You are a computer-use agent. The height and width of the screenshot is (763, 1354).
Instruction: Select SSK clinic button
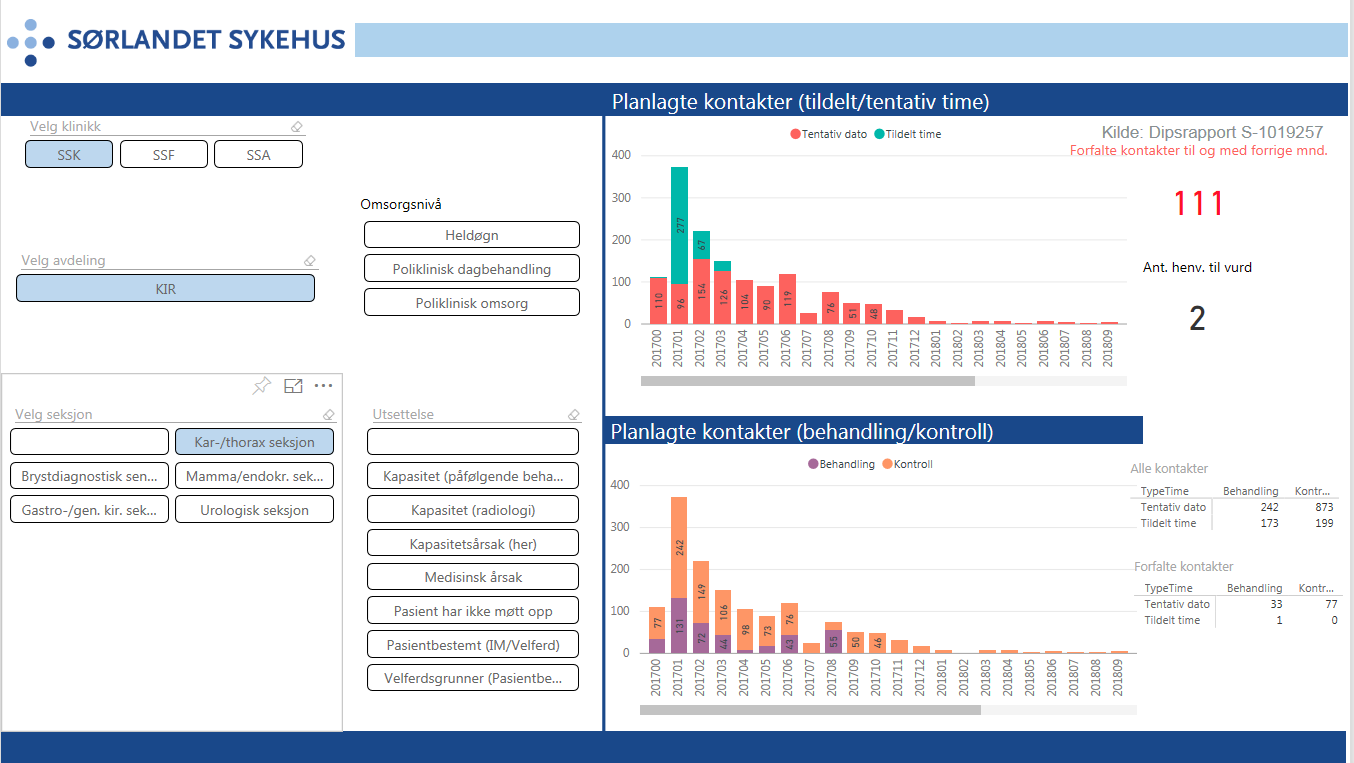69,154
